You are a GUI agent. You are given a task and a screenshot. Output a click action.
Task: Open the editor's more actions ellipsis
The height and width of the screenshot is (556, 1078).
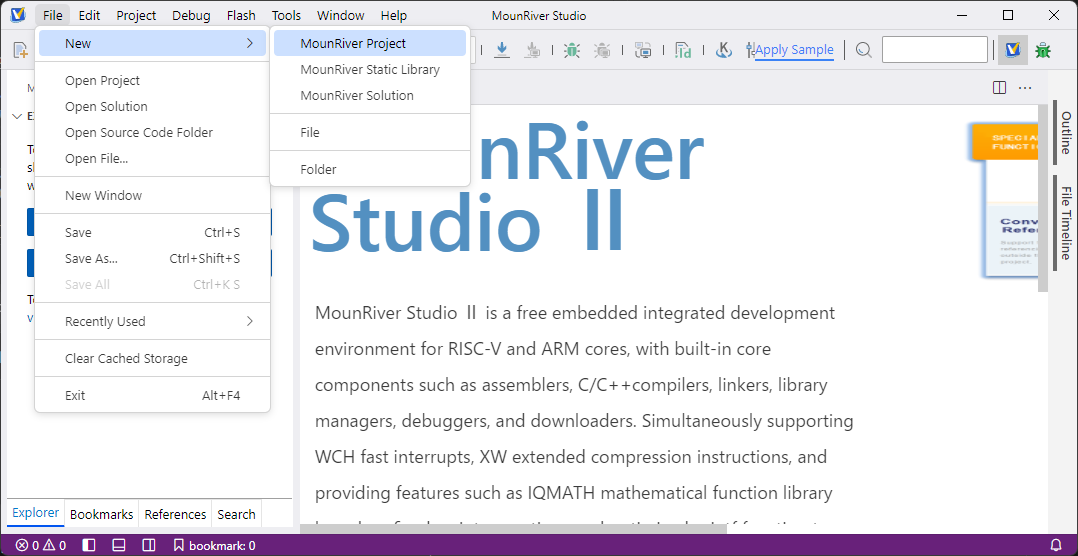point(1025,88)
